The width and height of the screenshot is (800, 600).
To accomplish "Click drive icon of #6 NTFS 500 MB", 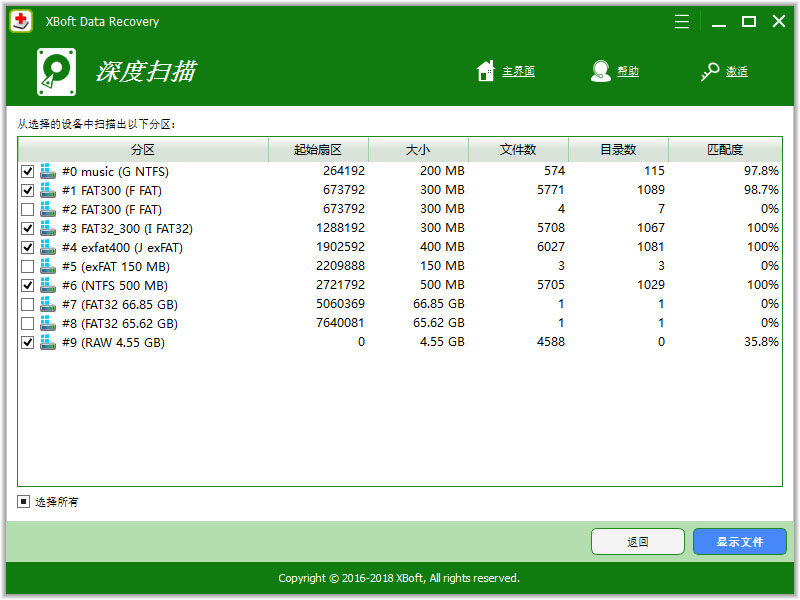I will 47,285.
